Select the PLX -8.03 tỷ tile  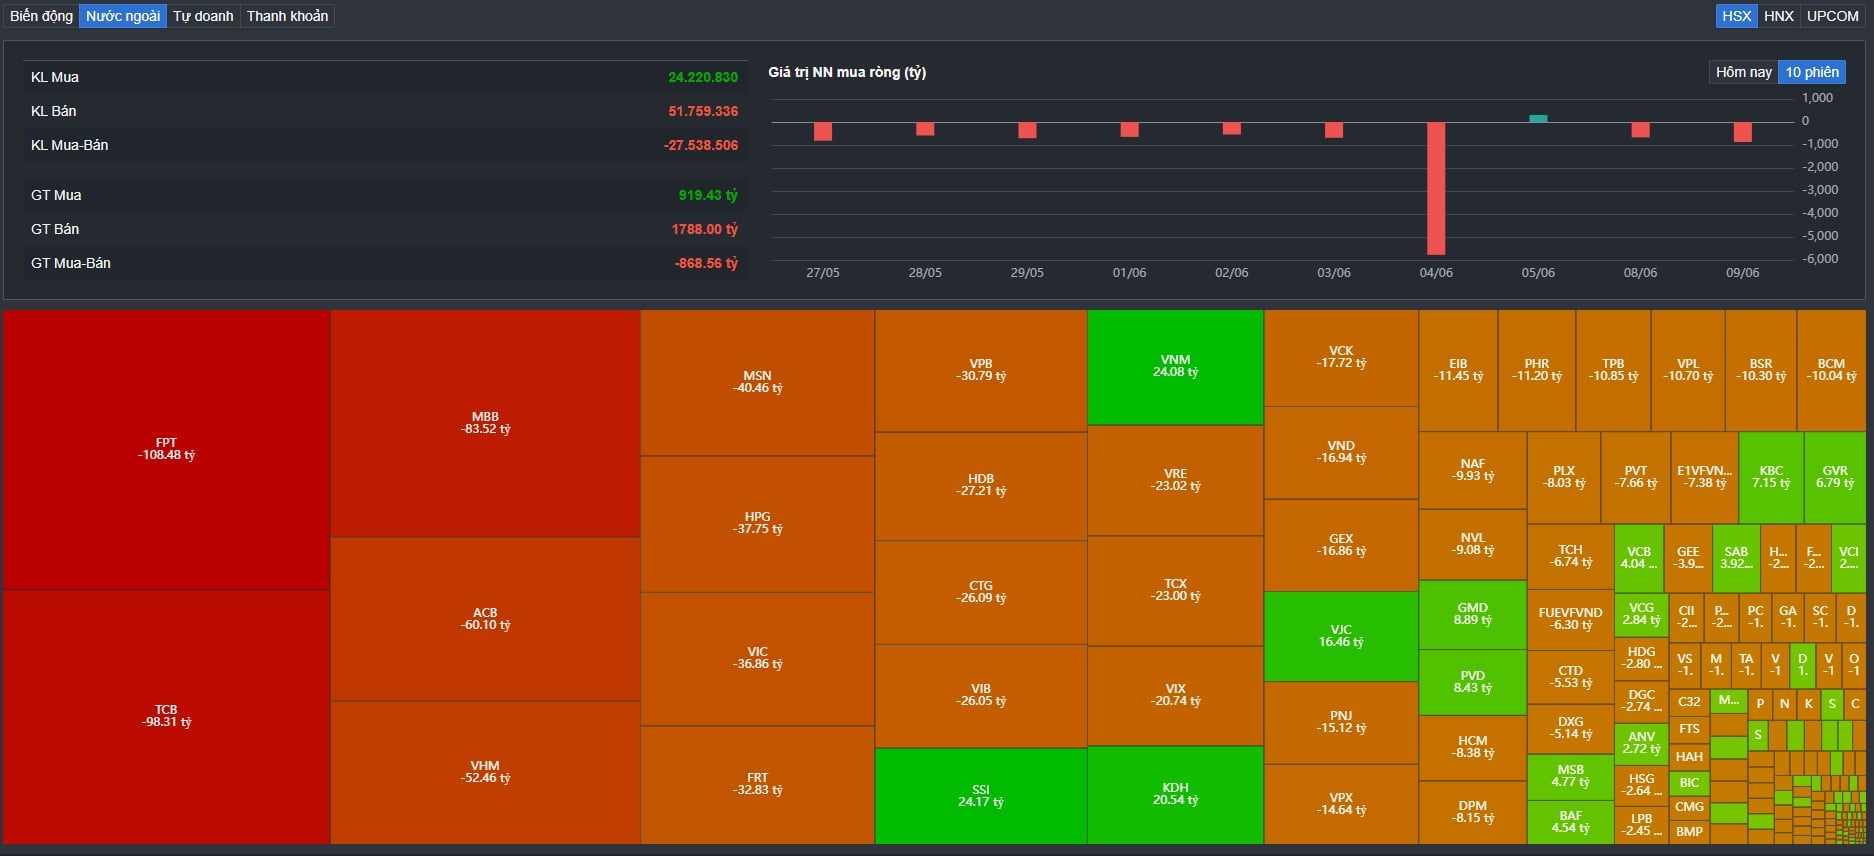click(1564, 477)
